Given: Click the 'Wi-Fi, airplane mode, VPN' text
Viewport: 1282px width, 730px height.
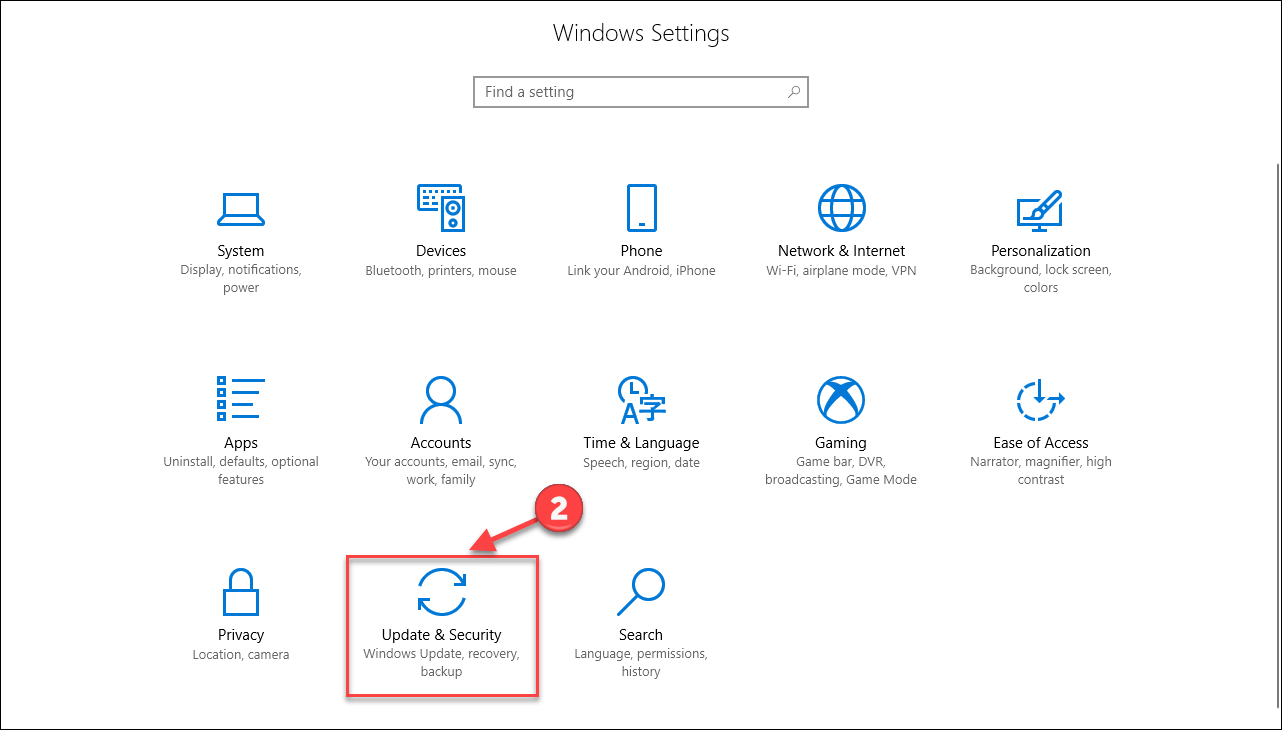Looking at the screenshot, I should pyautogui.click(x=841, y=270).
